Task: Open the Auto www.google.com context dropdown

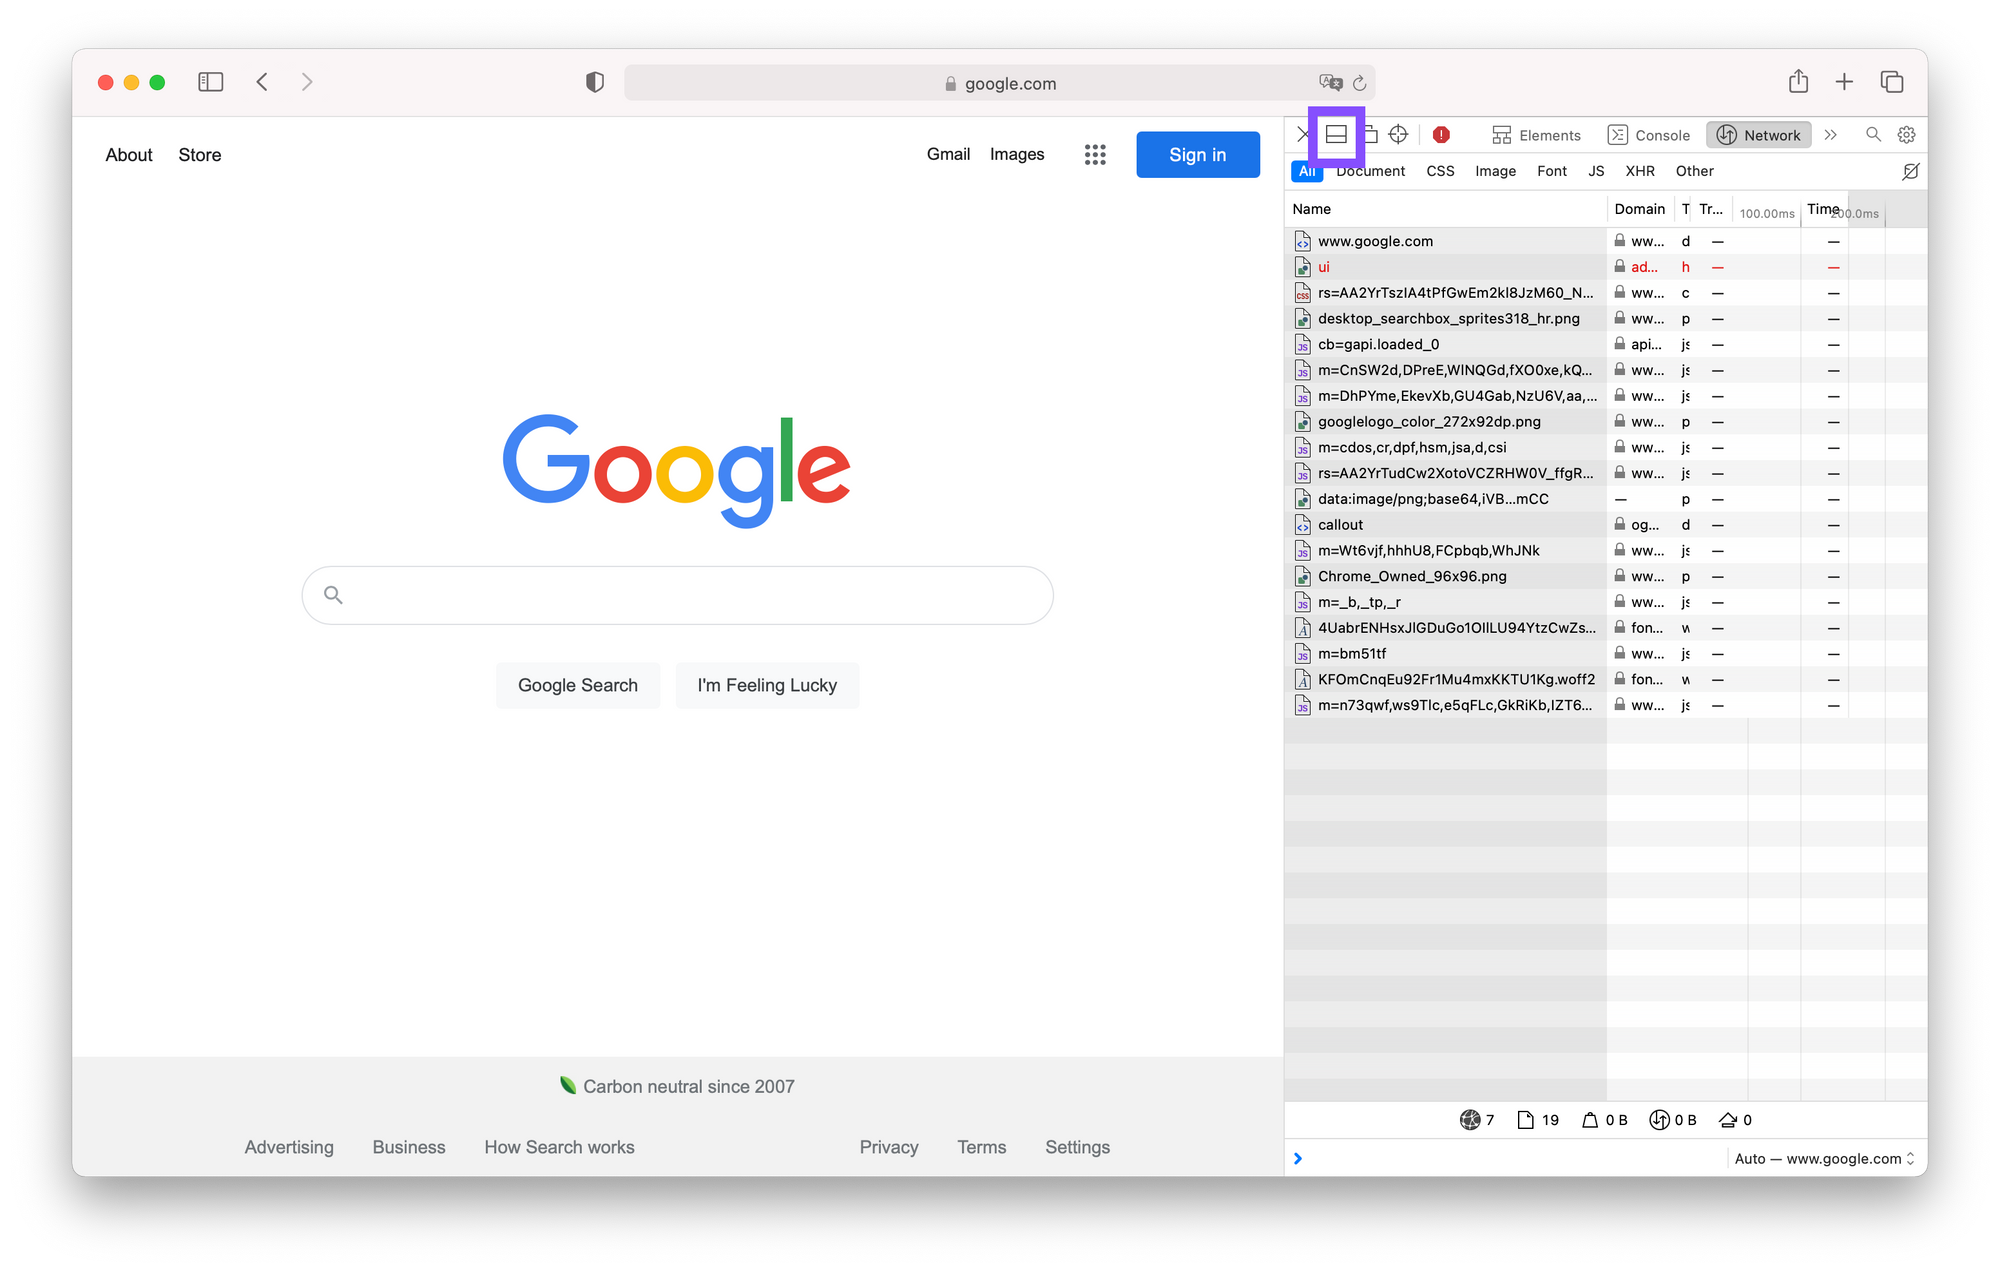Action: coord(1824,1158)
